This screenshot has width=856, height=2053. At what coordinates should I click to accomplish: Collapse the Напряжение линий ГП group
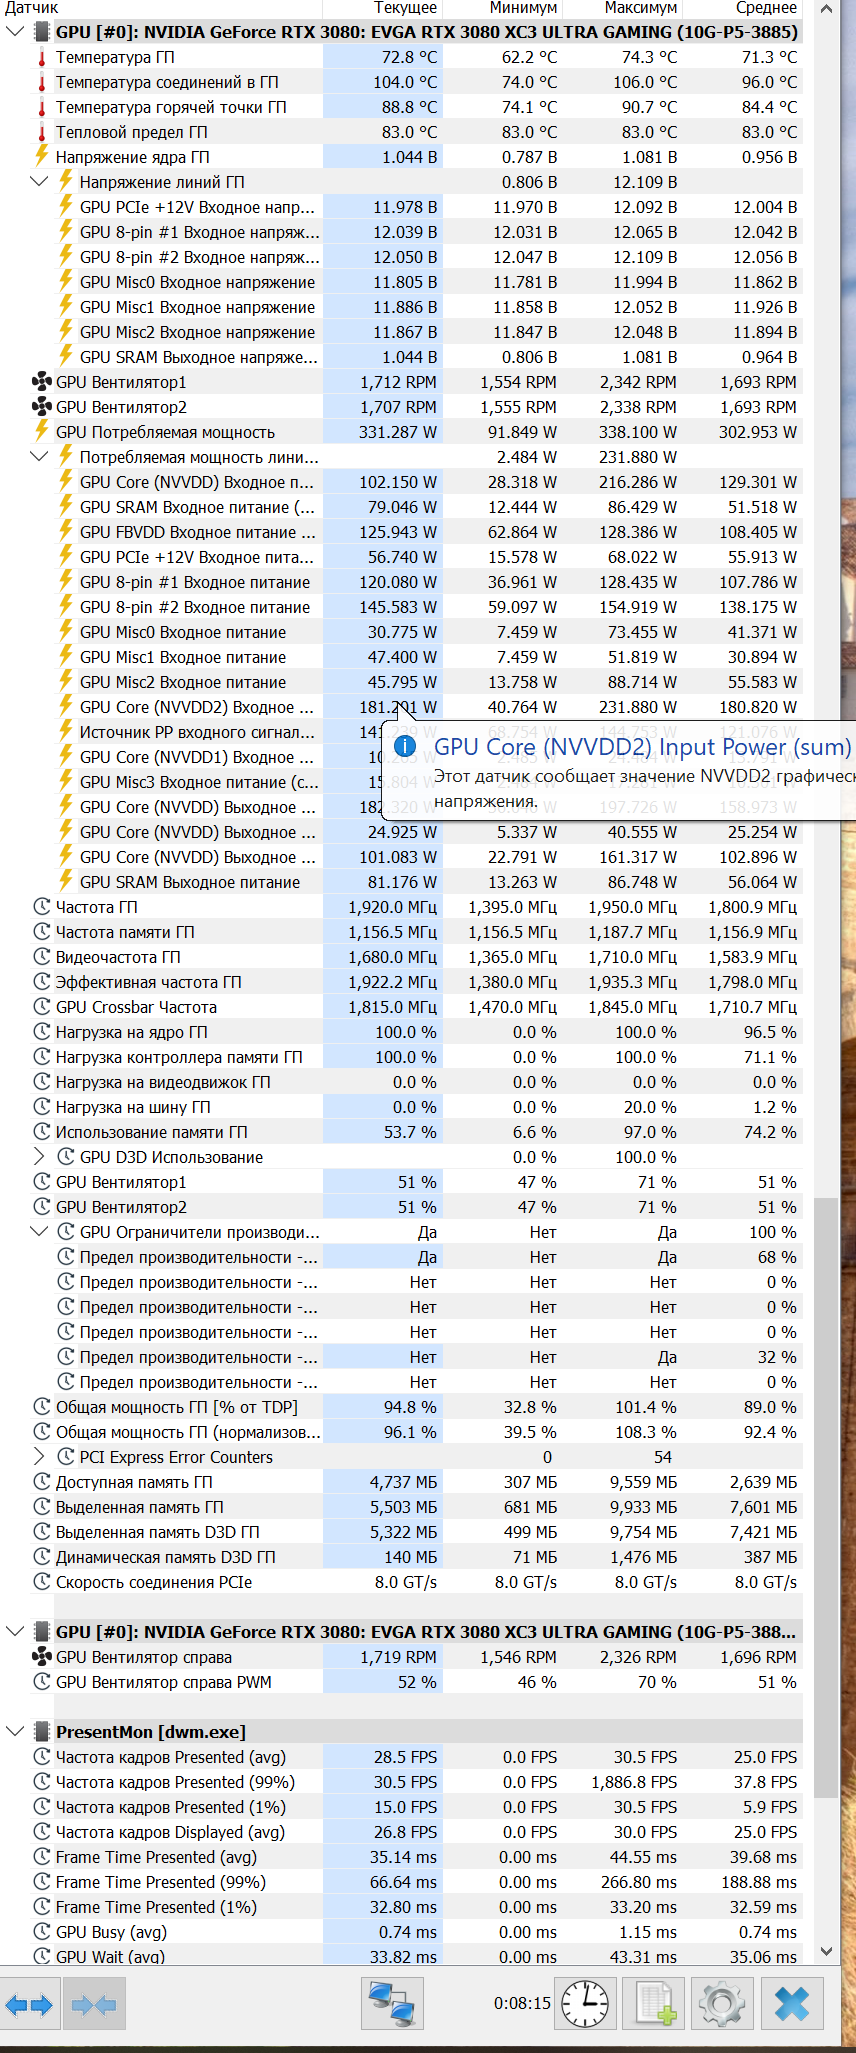tap(39, 182)
